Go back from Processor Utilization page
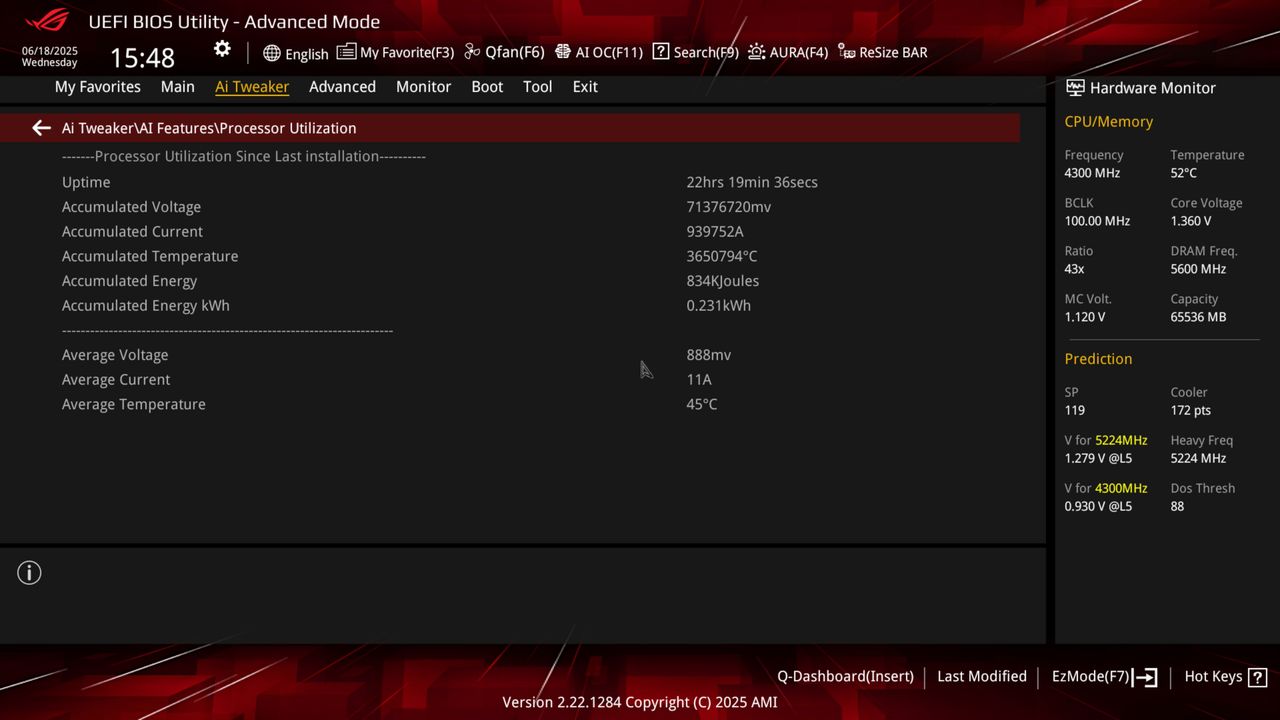 point(41,128)
